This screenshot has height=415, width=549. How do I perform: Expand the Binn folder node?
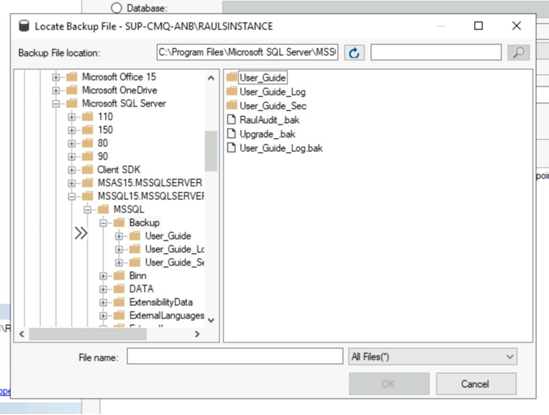pos(103,276)
